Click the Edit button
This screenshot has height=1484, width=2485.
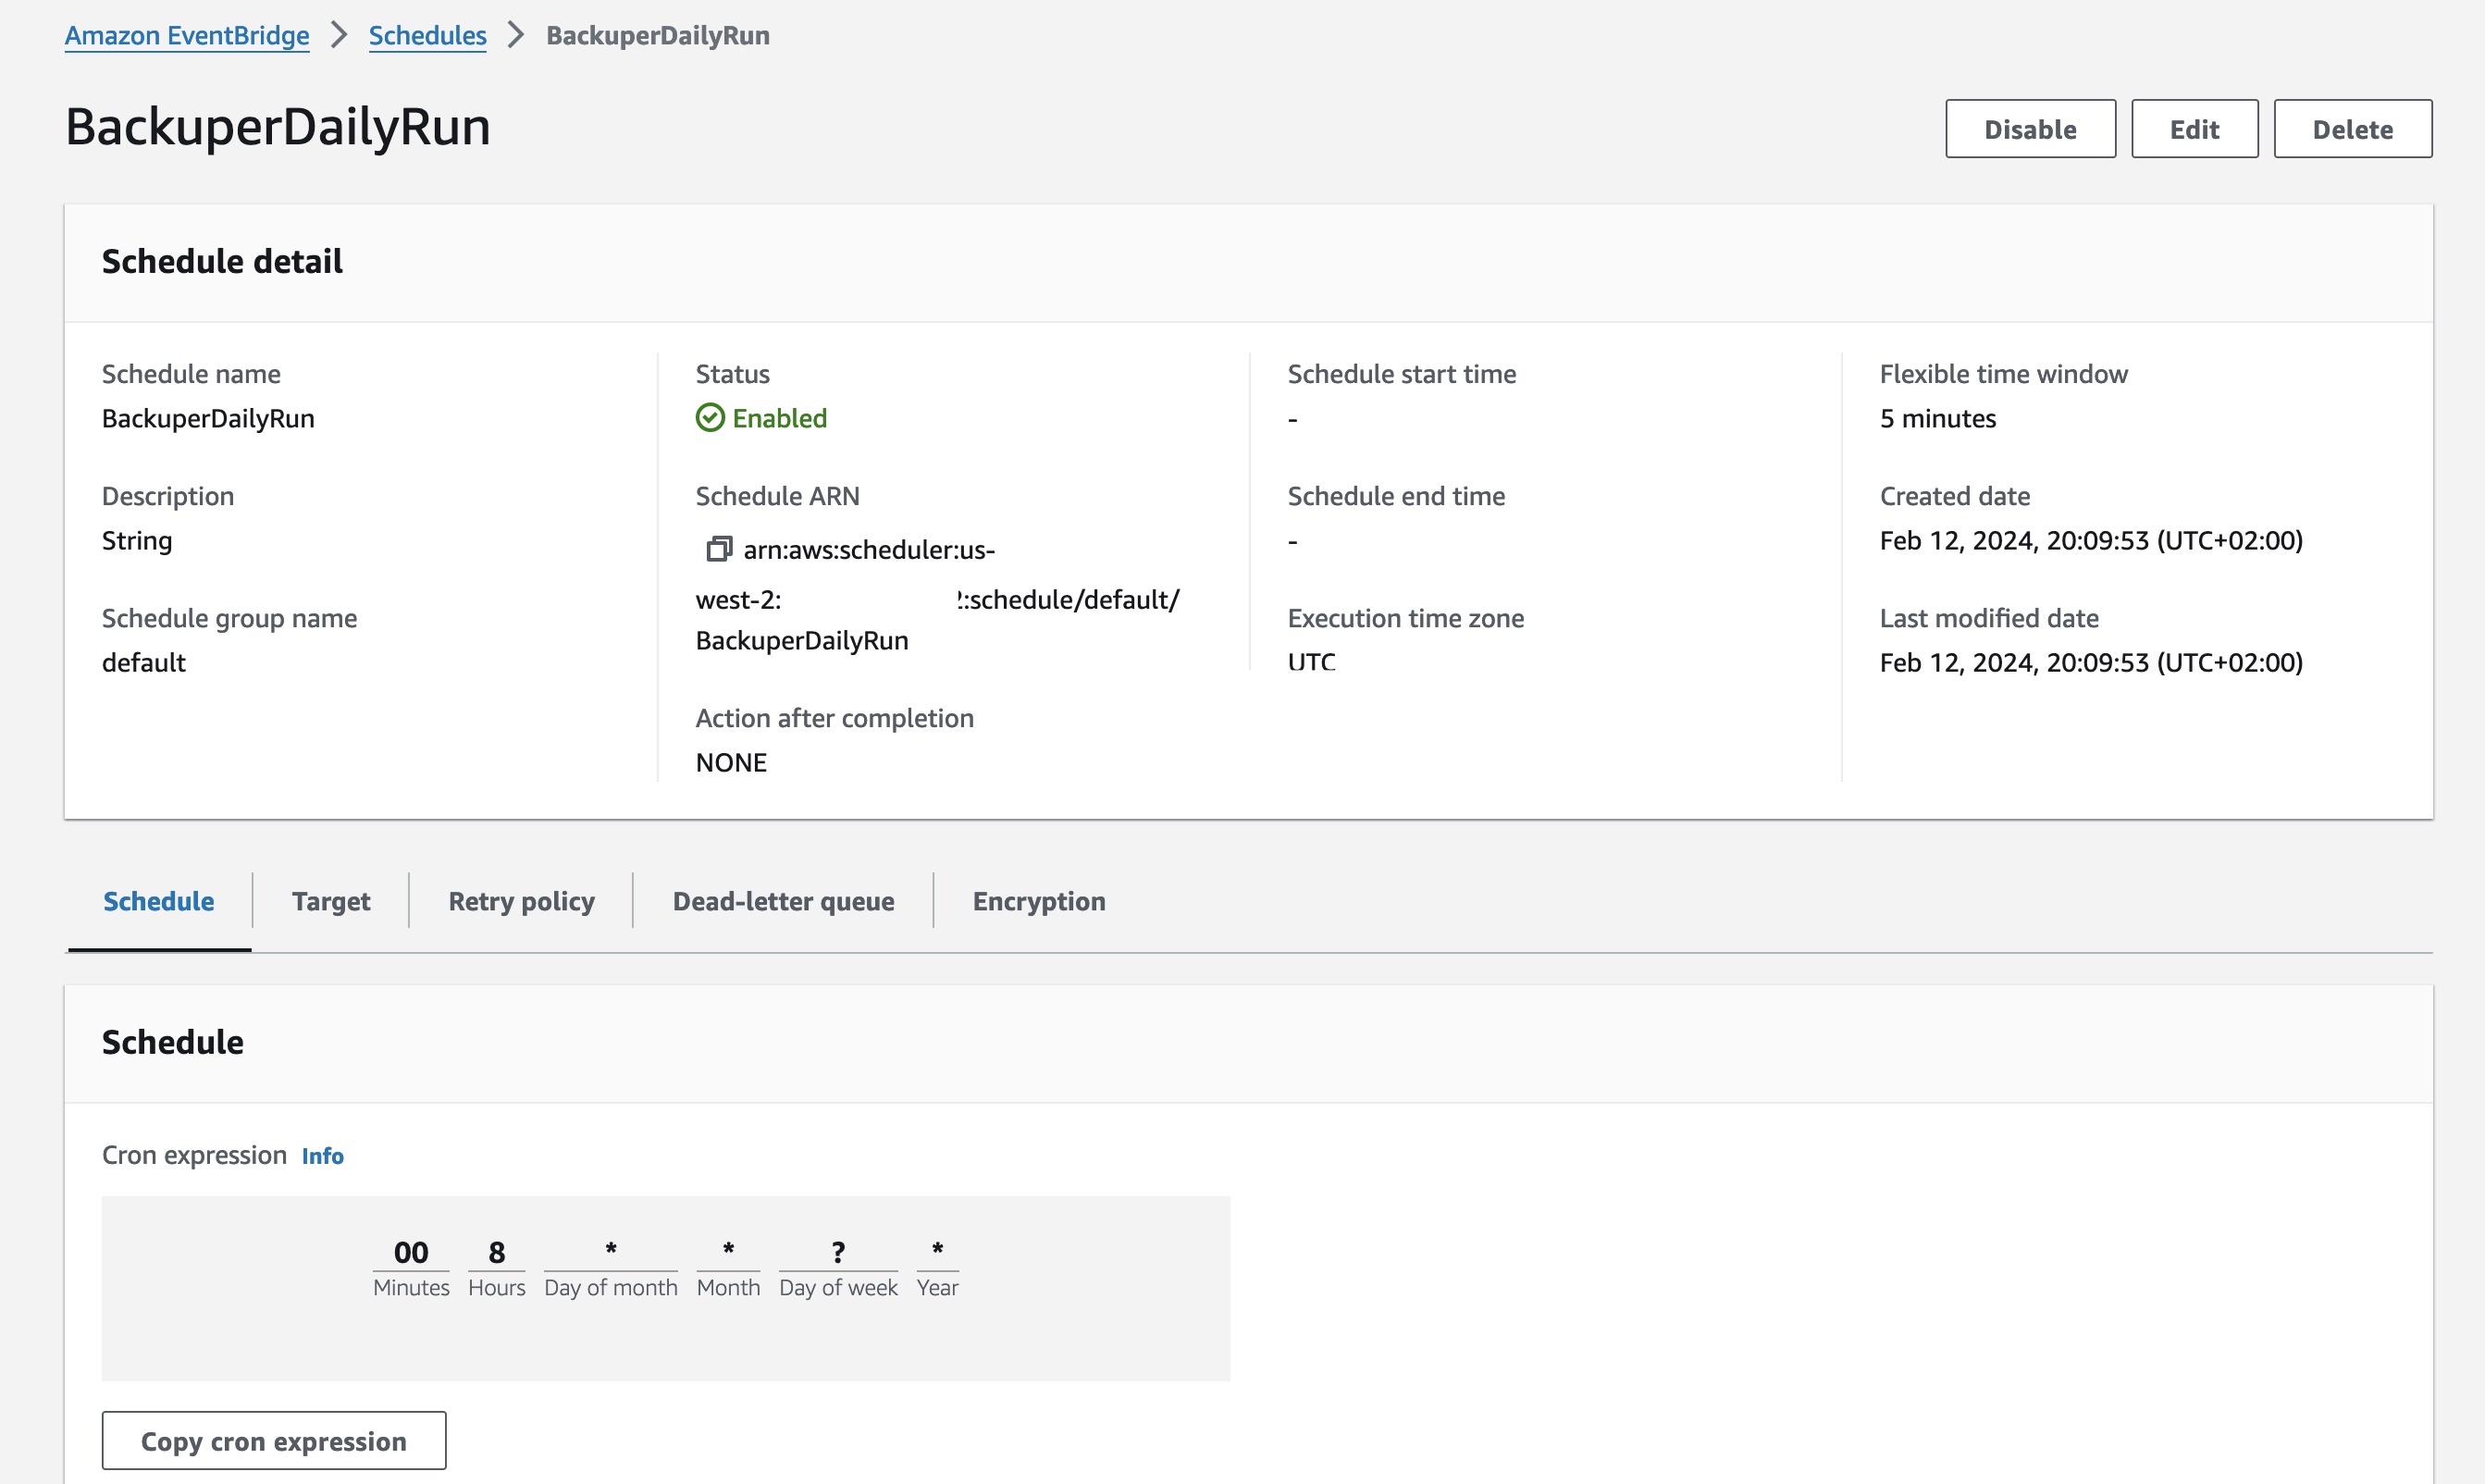tap(2194, 129)
